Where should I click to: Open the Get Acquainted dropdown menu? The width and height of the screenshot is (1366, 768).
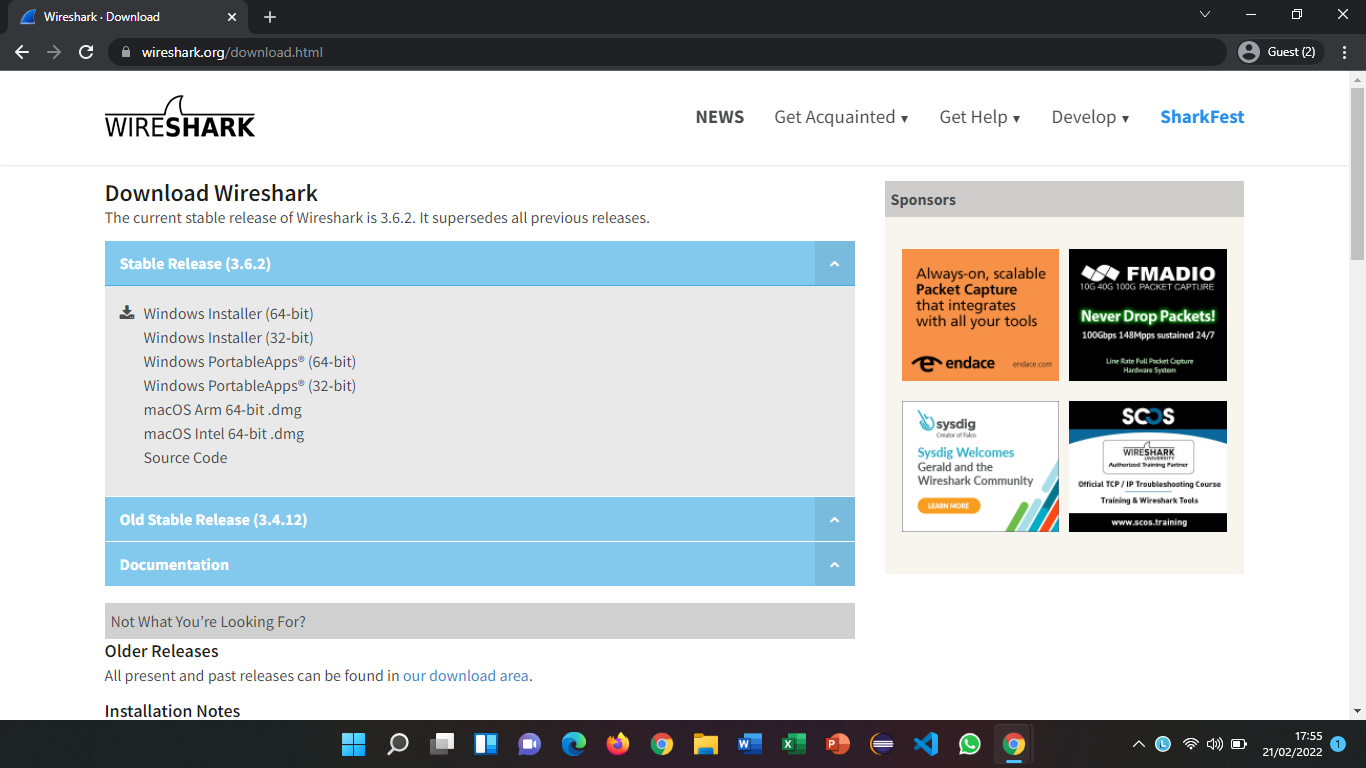pos(841,117)
